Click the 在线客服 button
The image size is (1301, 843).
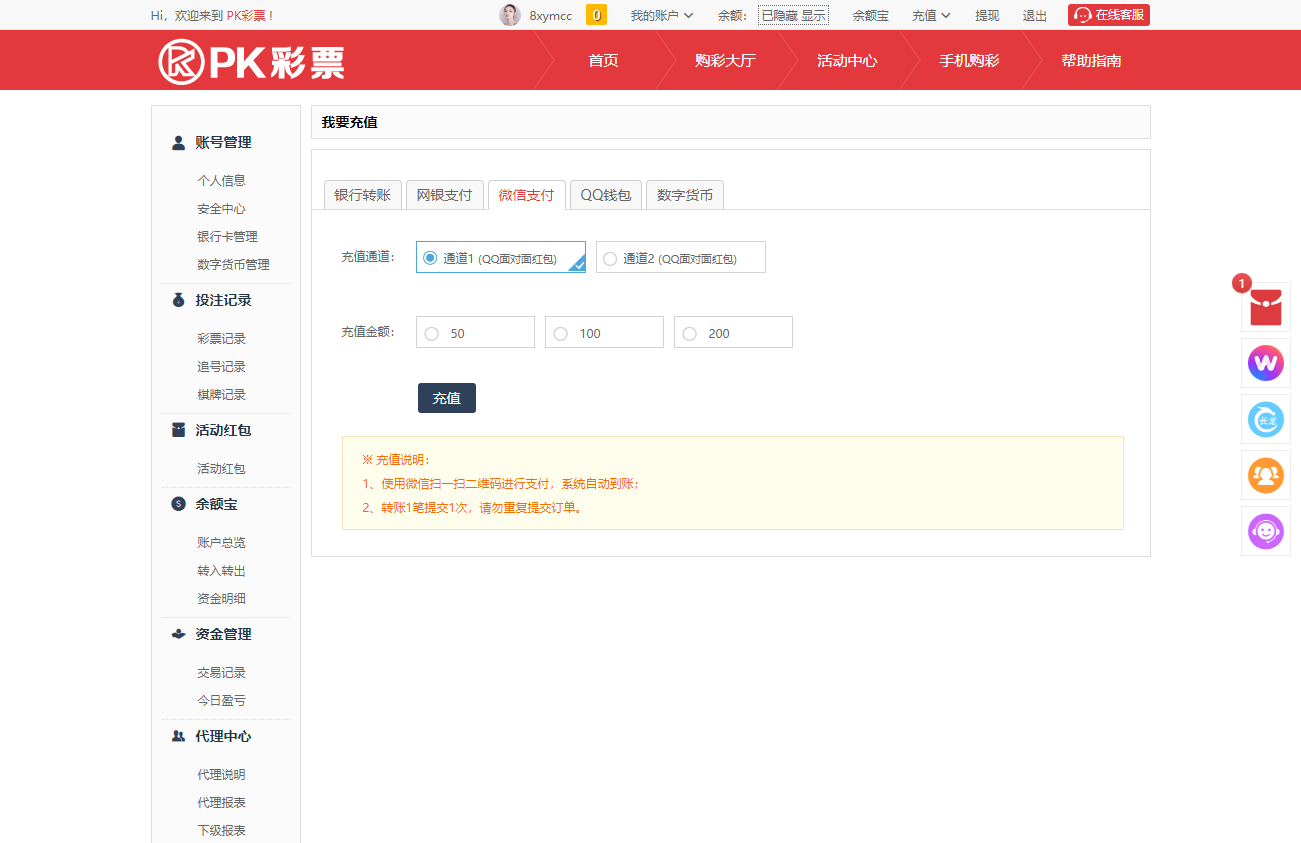1108,15
